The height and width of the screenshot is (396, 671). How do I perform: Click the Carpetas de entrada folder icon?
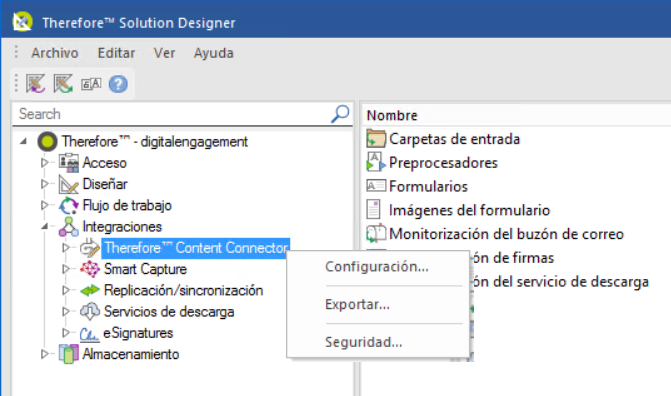[376, 139]
